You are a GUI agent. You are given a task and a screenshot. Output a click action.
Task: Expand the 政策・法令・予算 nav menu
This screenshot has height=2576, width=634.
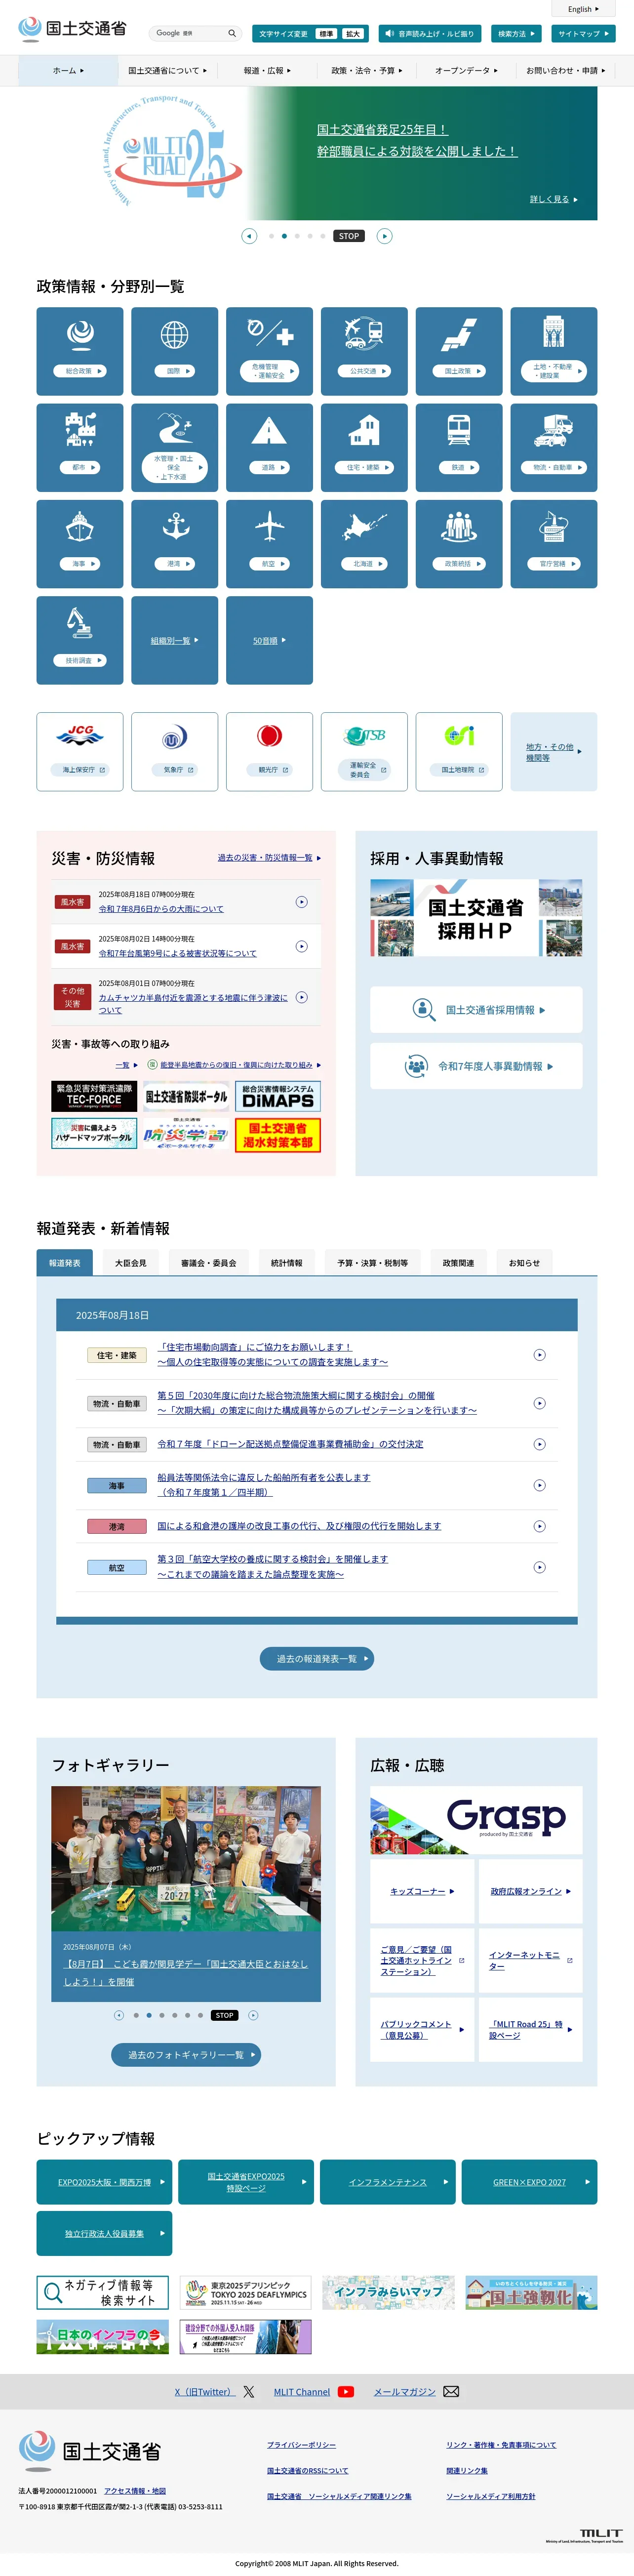pos(368,71)
